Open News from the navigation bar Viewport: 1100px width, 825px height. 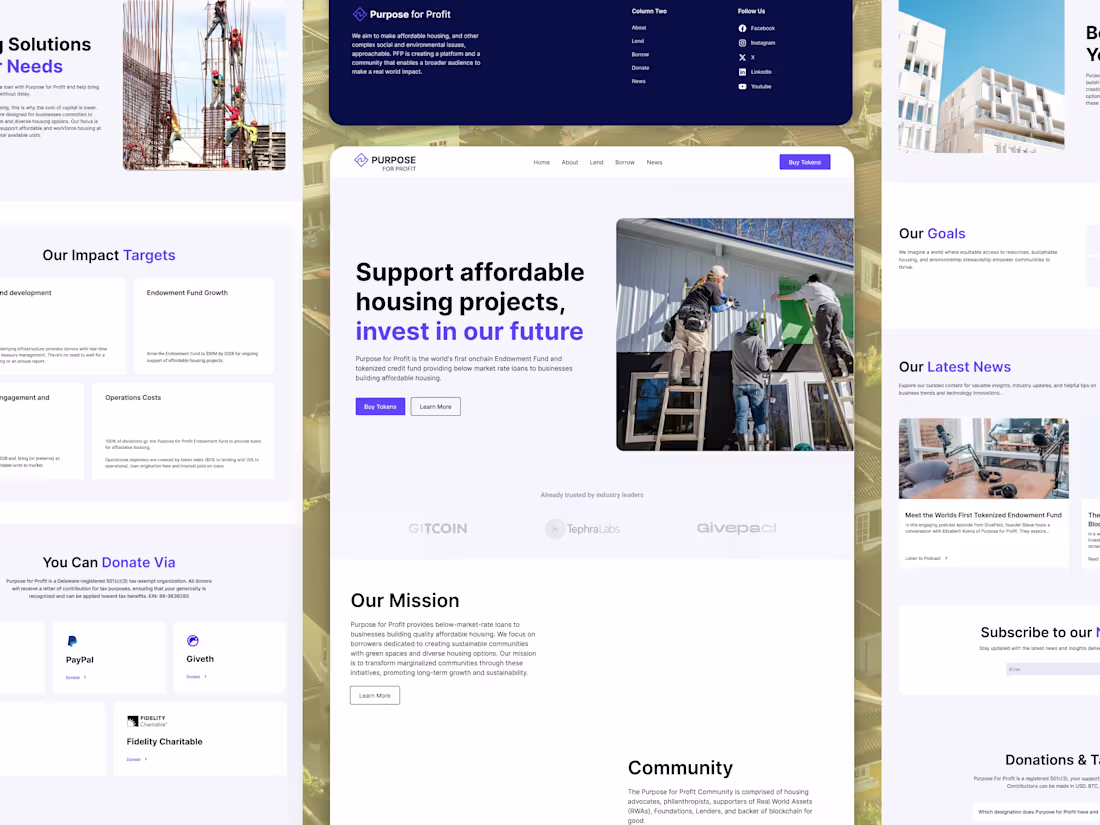[654, 161]
